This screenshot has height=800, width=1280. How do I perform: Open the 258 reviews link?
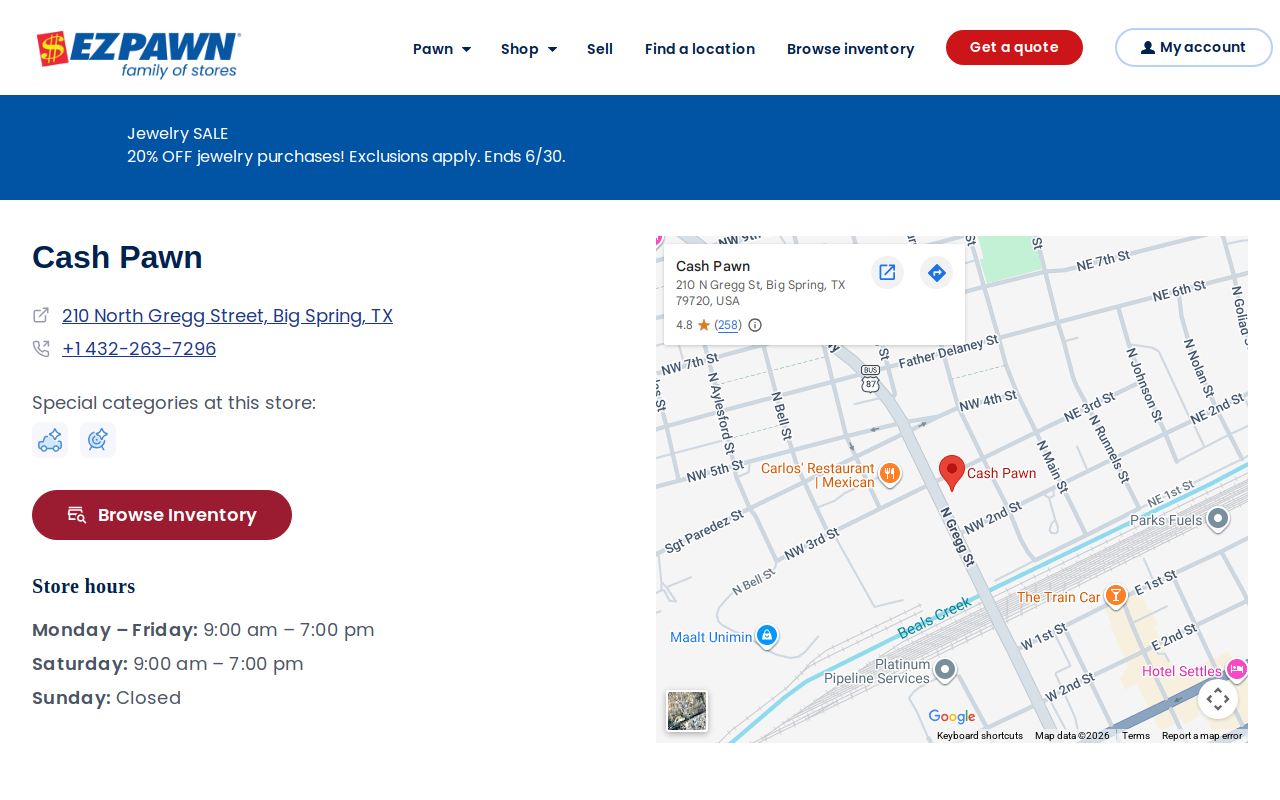point(728,325)
